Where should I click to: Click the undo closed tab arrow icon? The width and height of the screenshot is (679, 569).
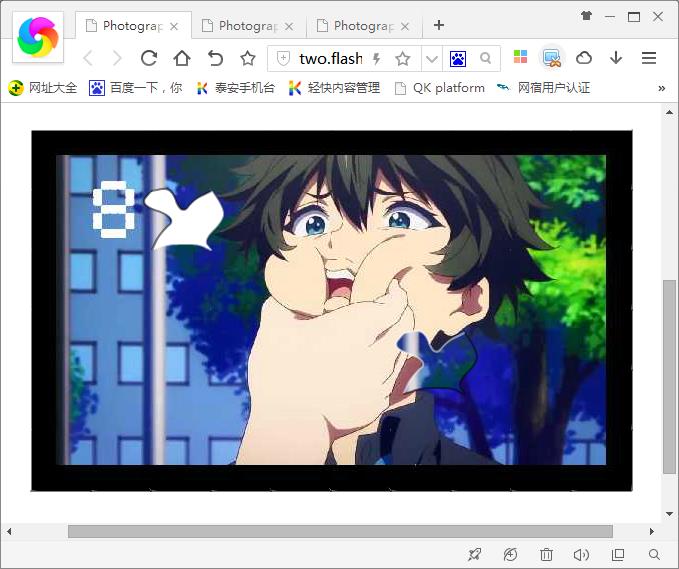click(x=215, y=58)
